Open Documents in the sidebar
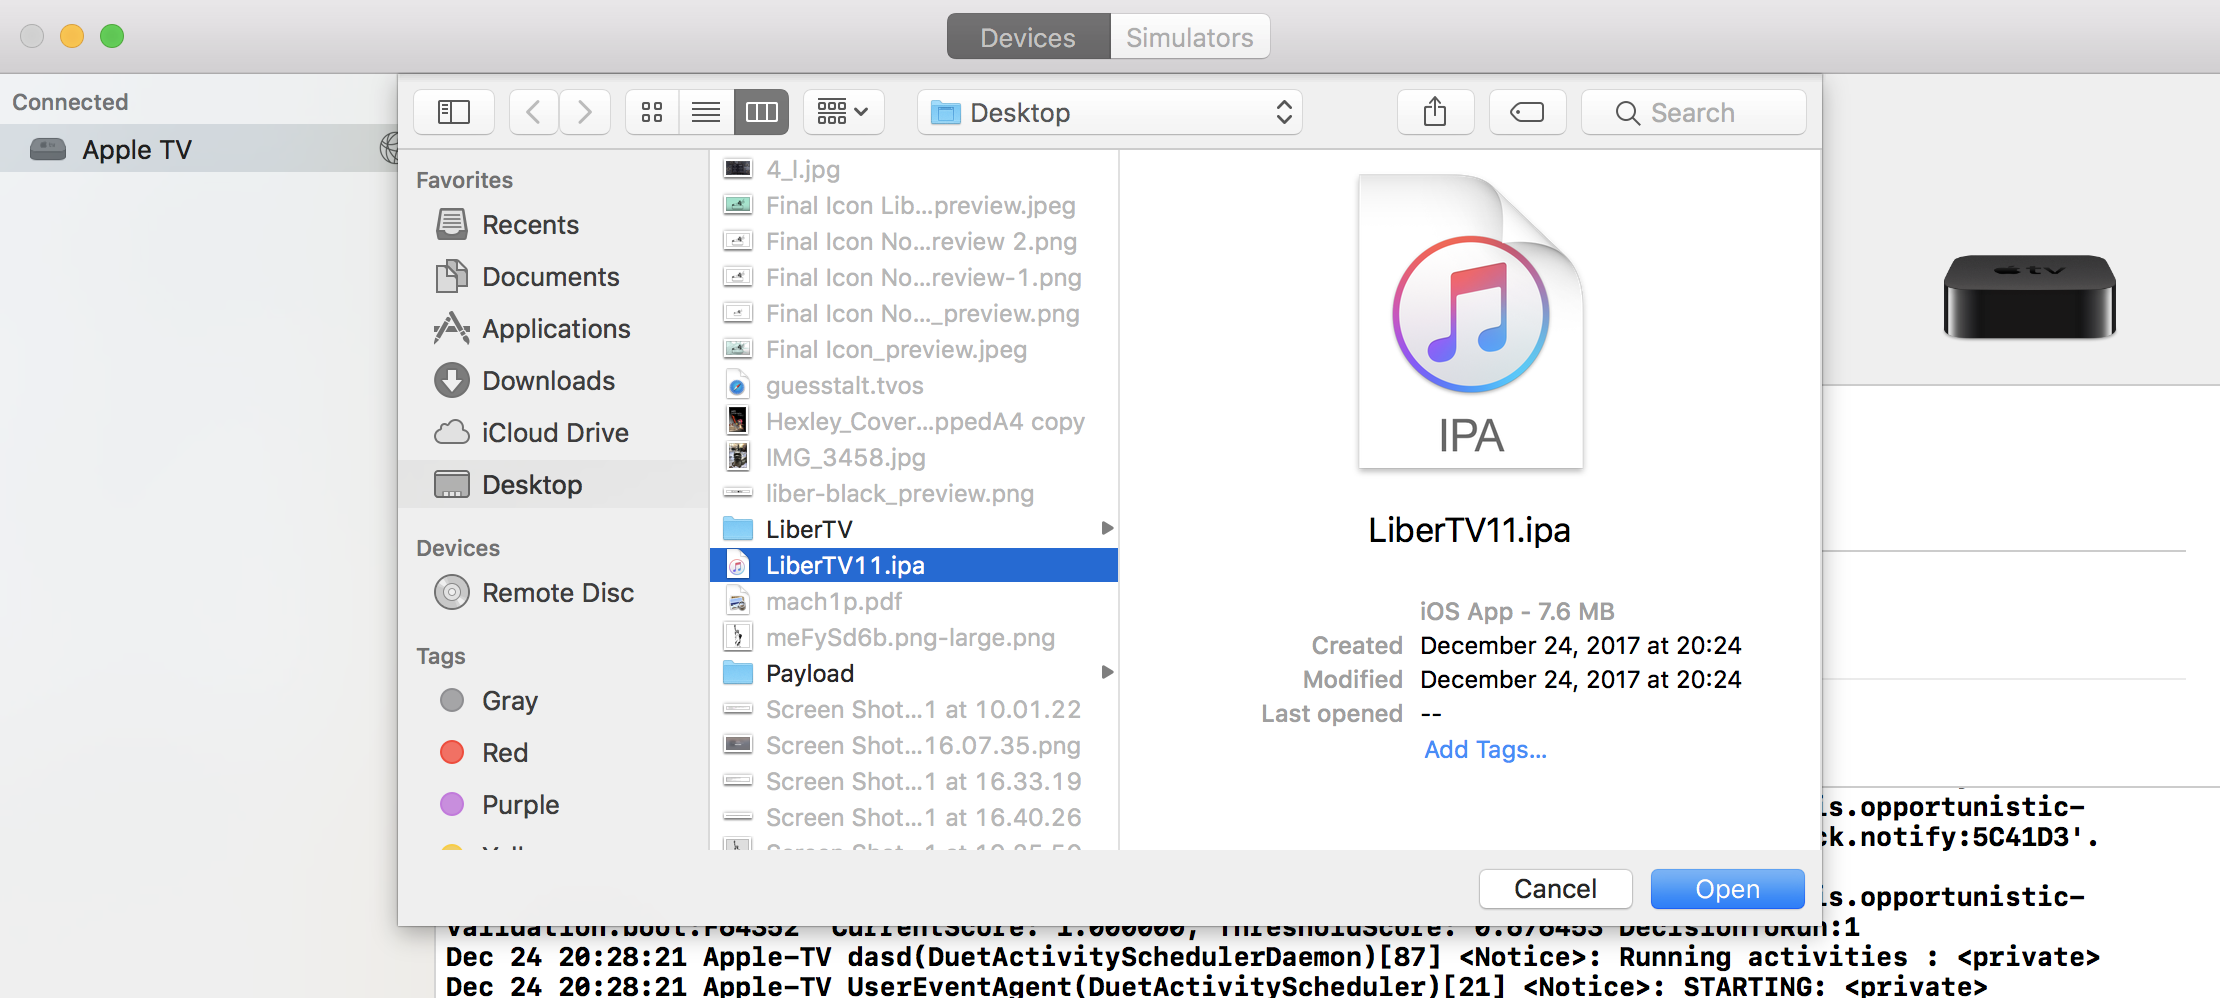The image size is (2220, 998). click(553, 277)
